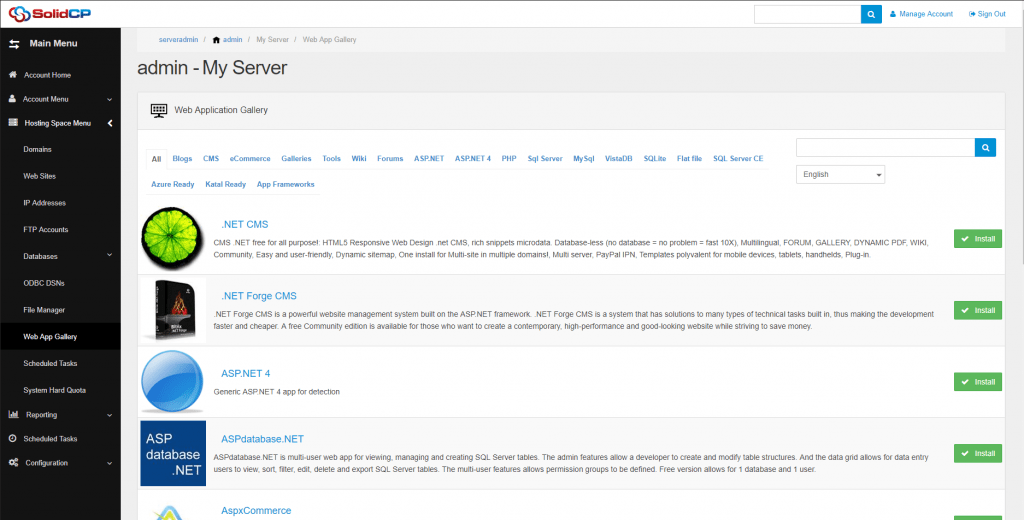This screenshot has height=520, width=1024.
Task: Click the ASP.NET 4 blue sphere icon
Action: (x=173, y=382)
